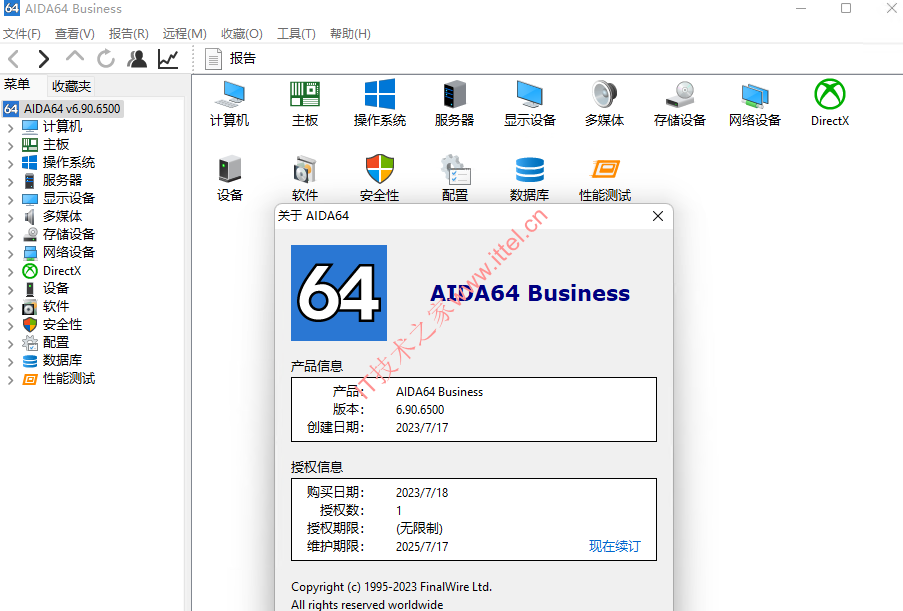Open the DirectX Xbox icon in the main panel
903x611 pixels.
830,103
